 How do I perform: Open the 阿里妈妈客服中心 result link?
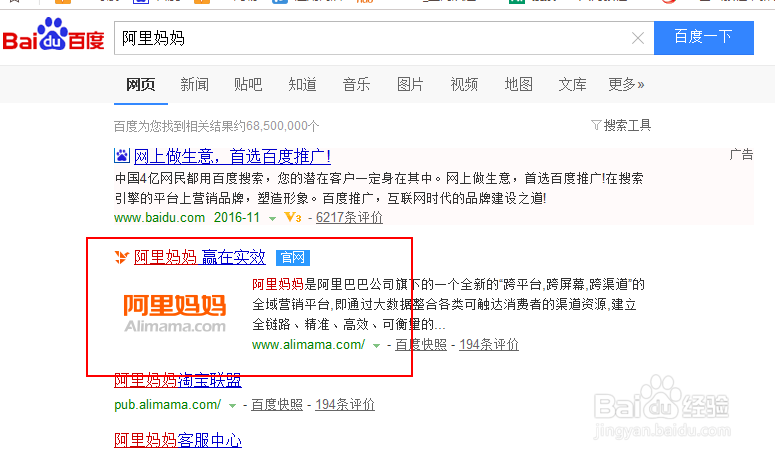(178, 440)
